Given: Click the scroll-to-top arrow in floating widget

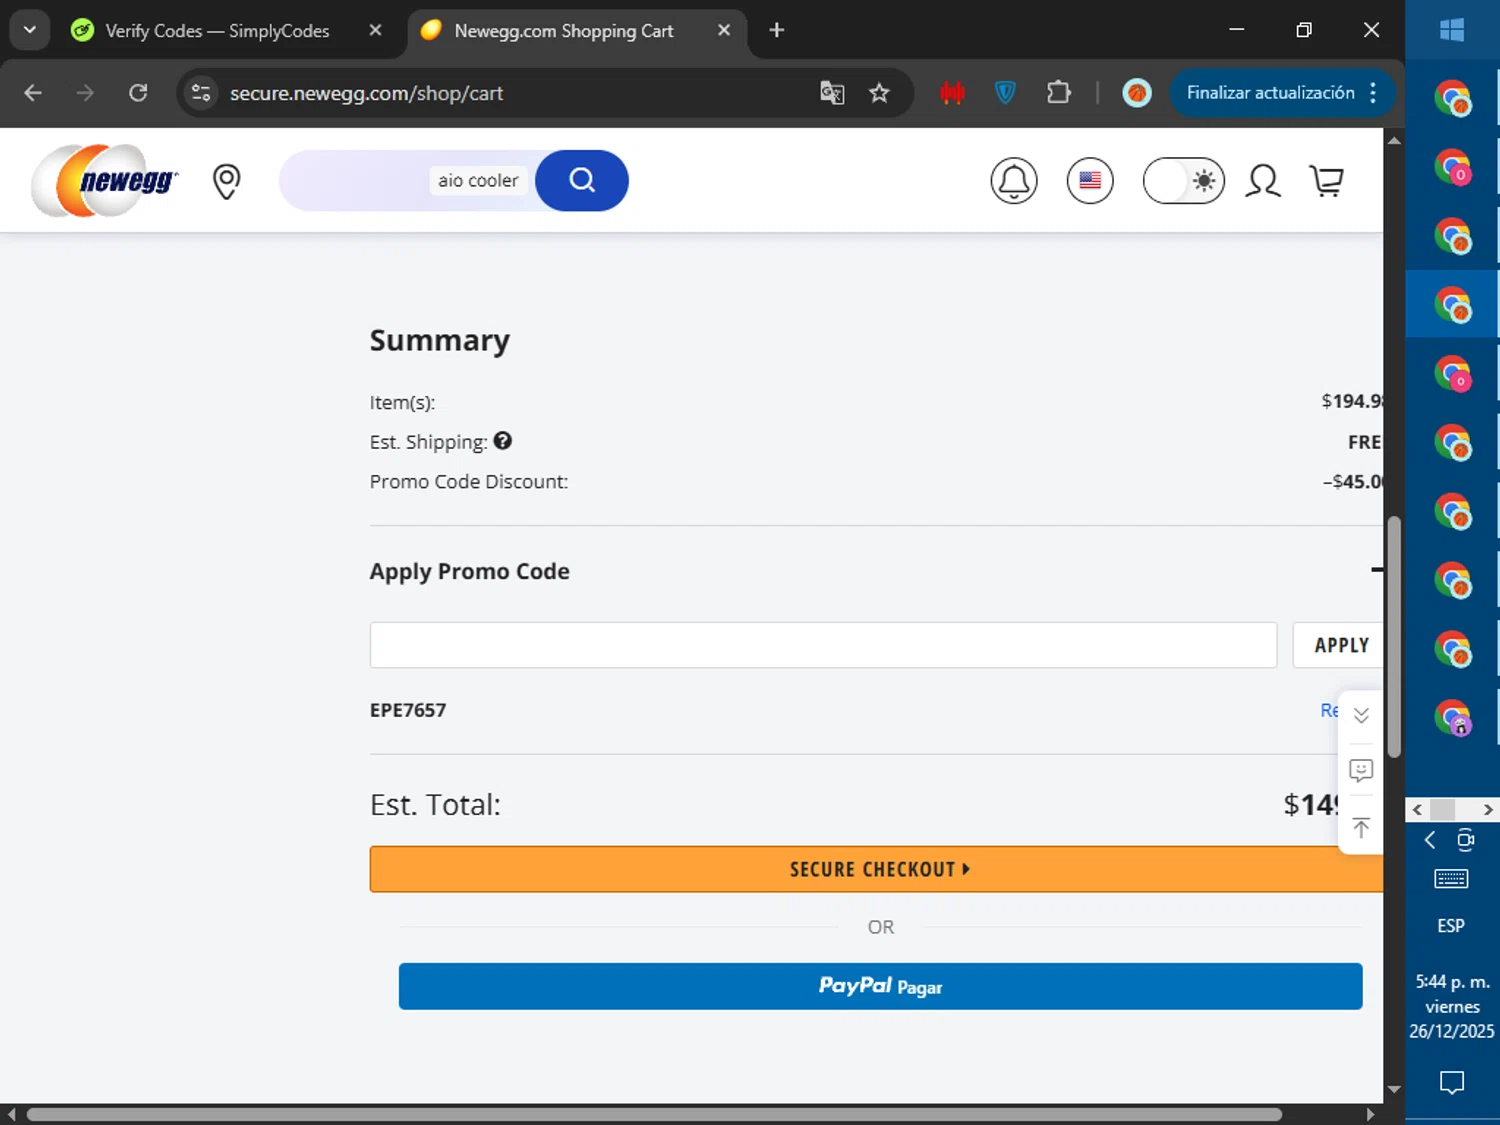Looking at the screenshot, I should (1360, 827).
